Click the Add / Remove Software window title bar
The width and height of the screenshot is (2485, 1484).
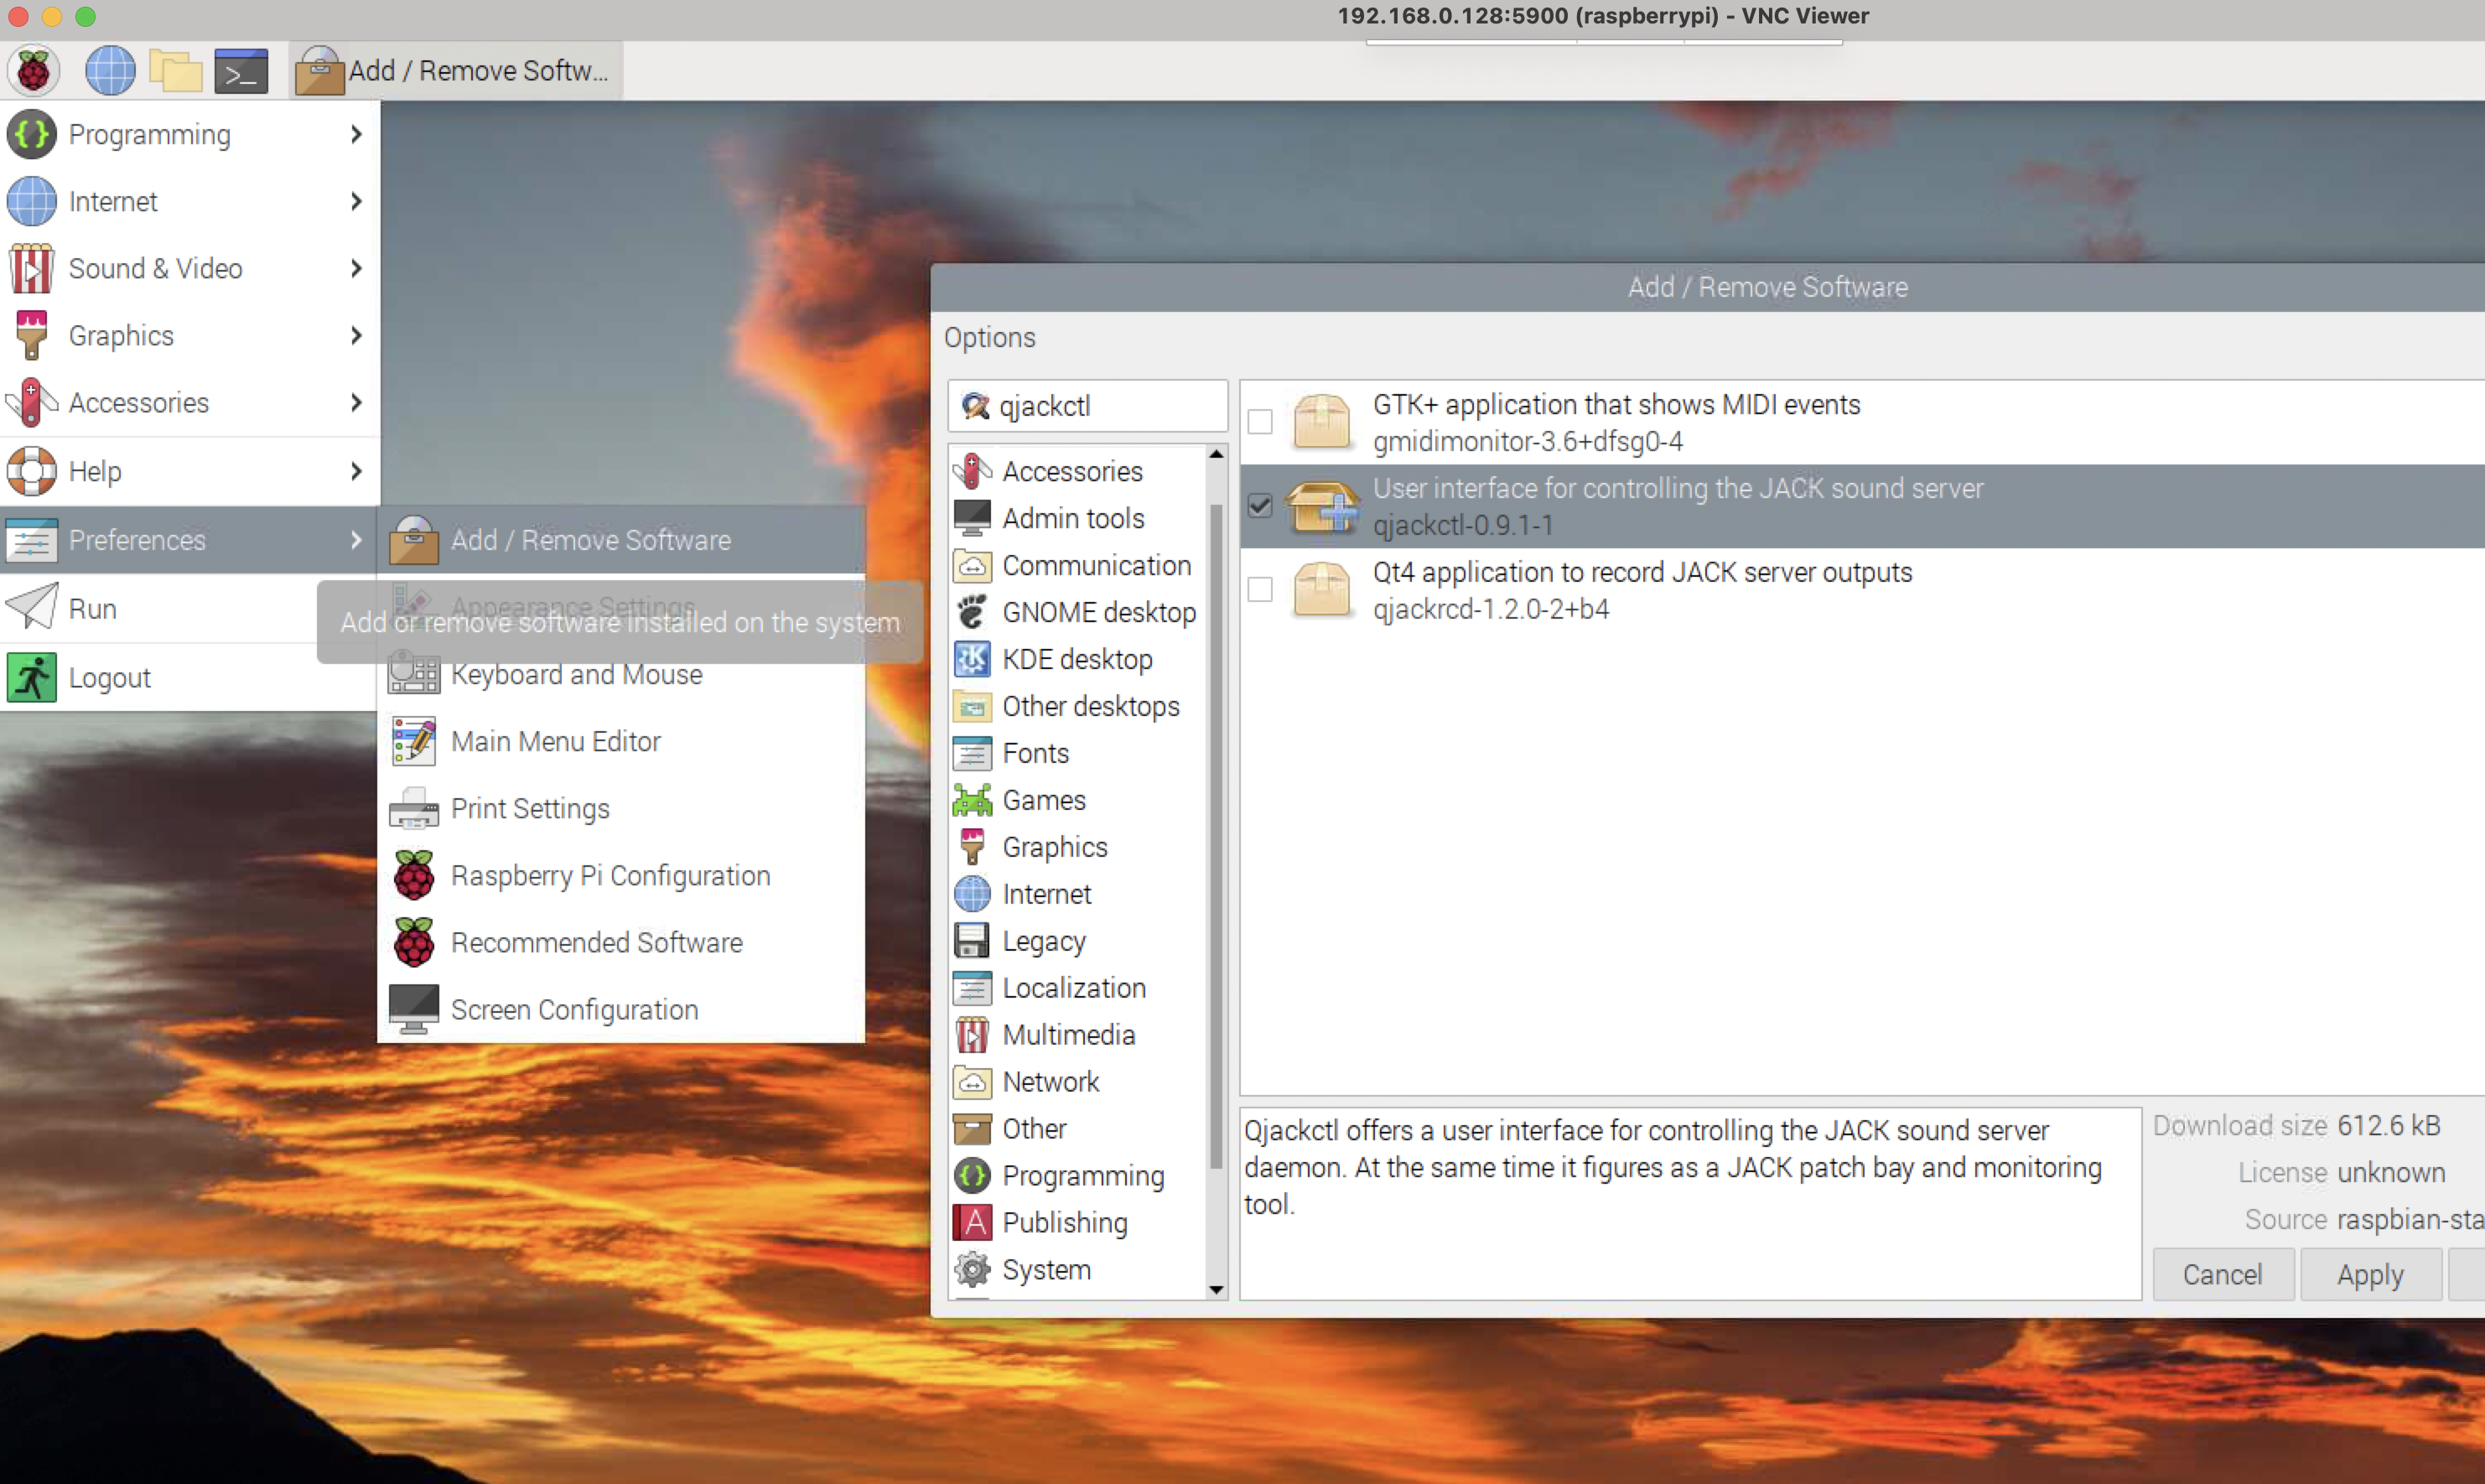(1708, 288)
